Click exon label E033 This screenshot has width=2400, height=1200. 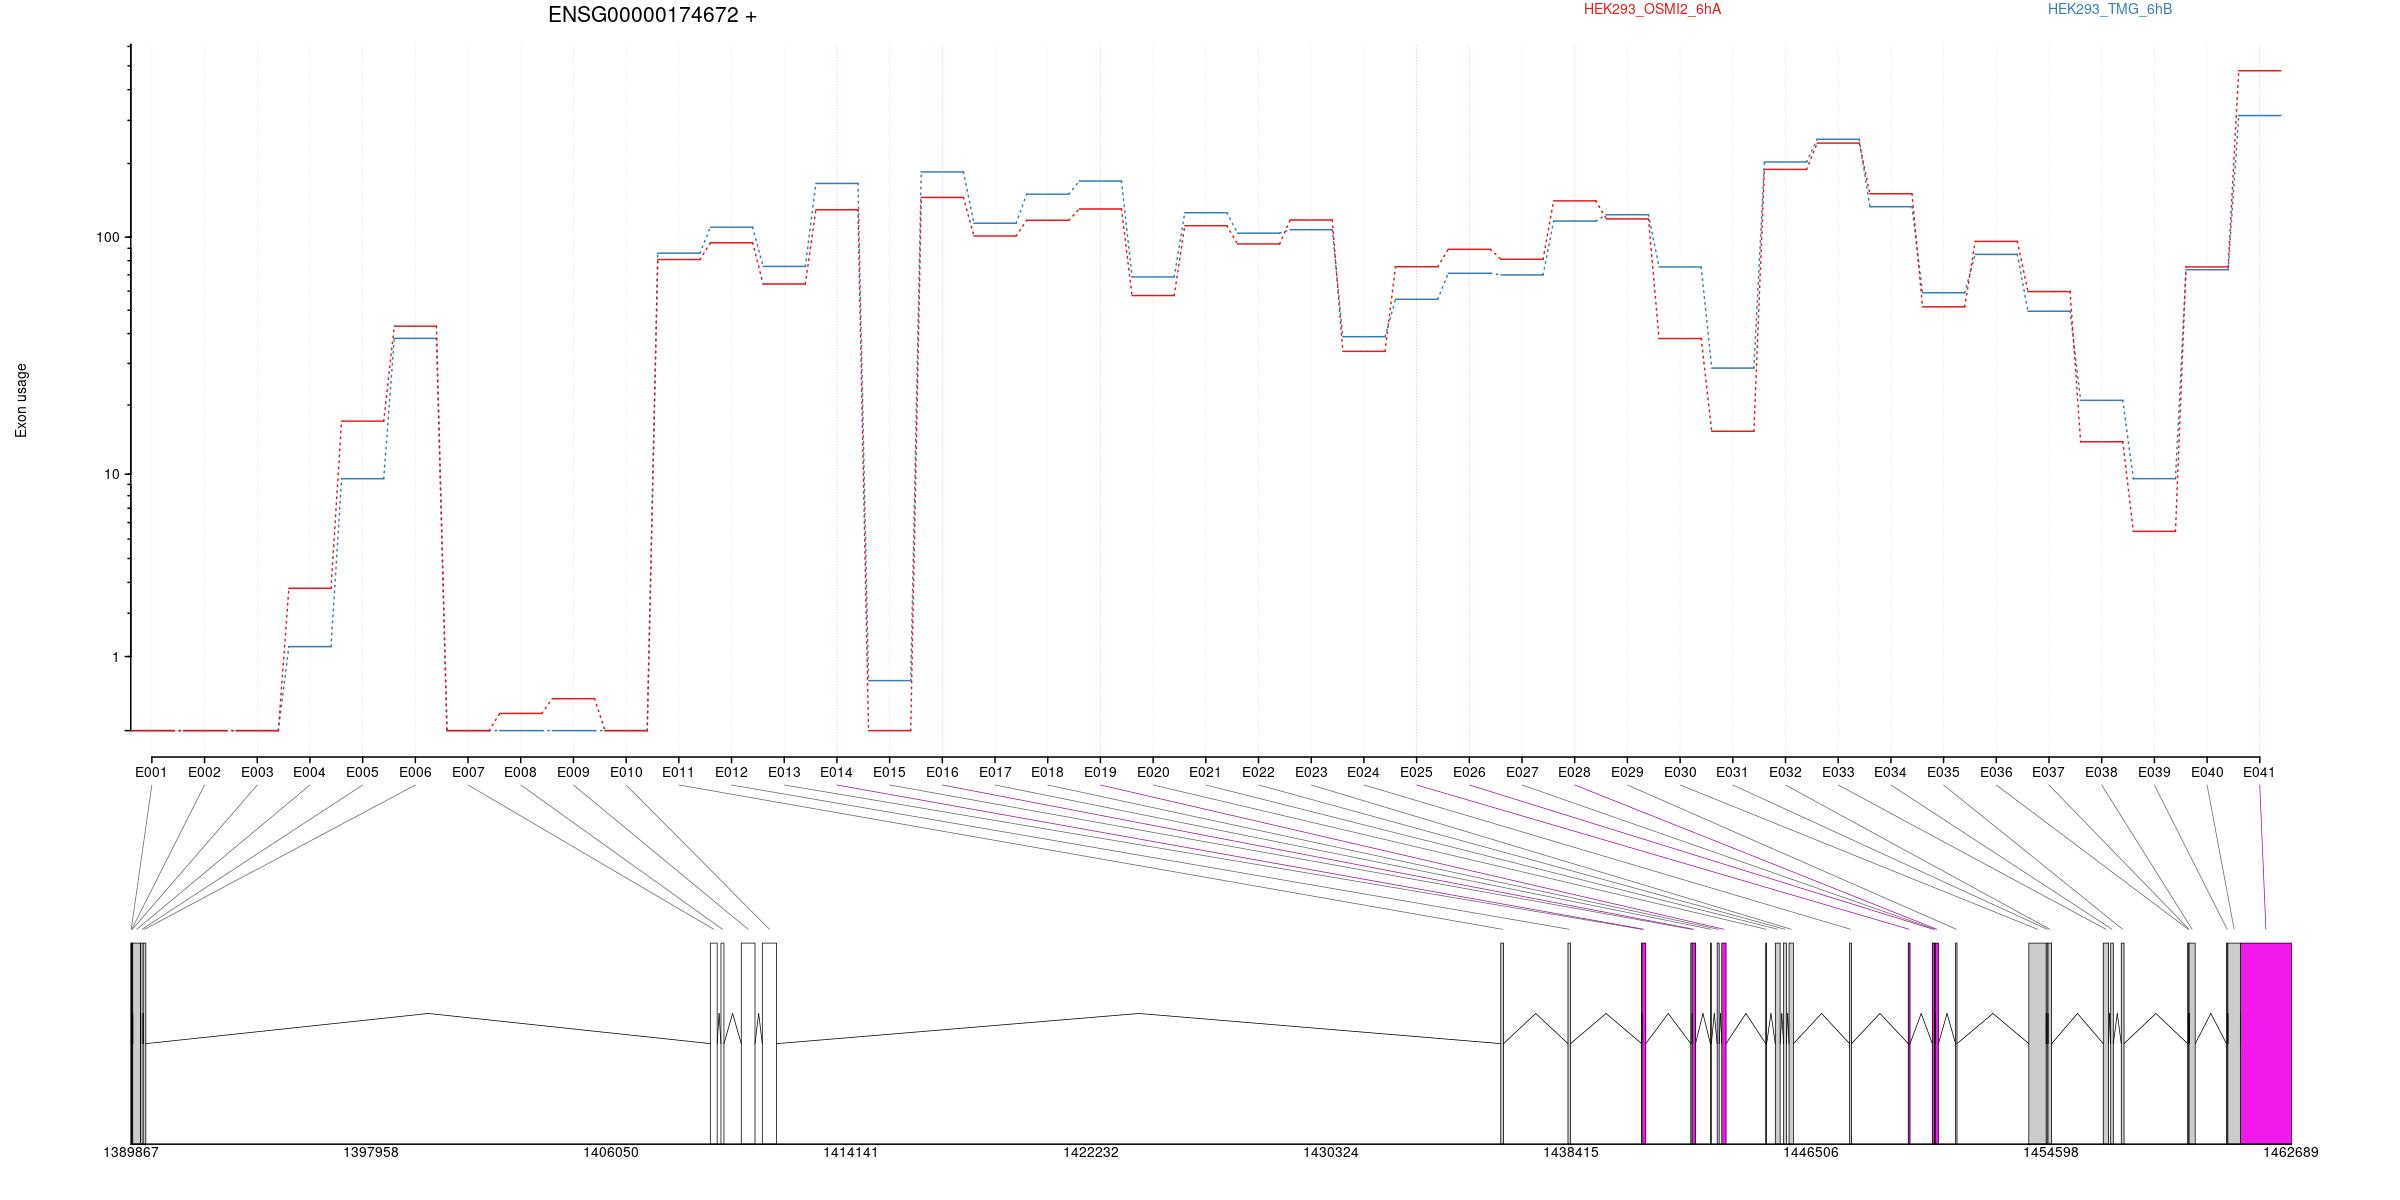click(1838, 772)
